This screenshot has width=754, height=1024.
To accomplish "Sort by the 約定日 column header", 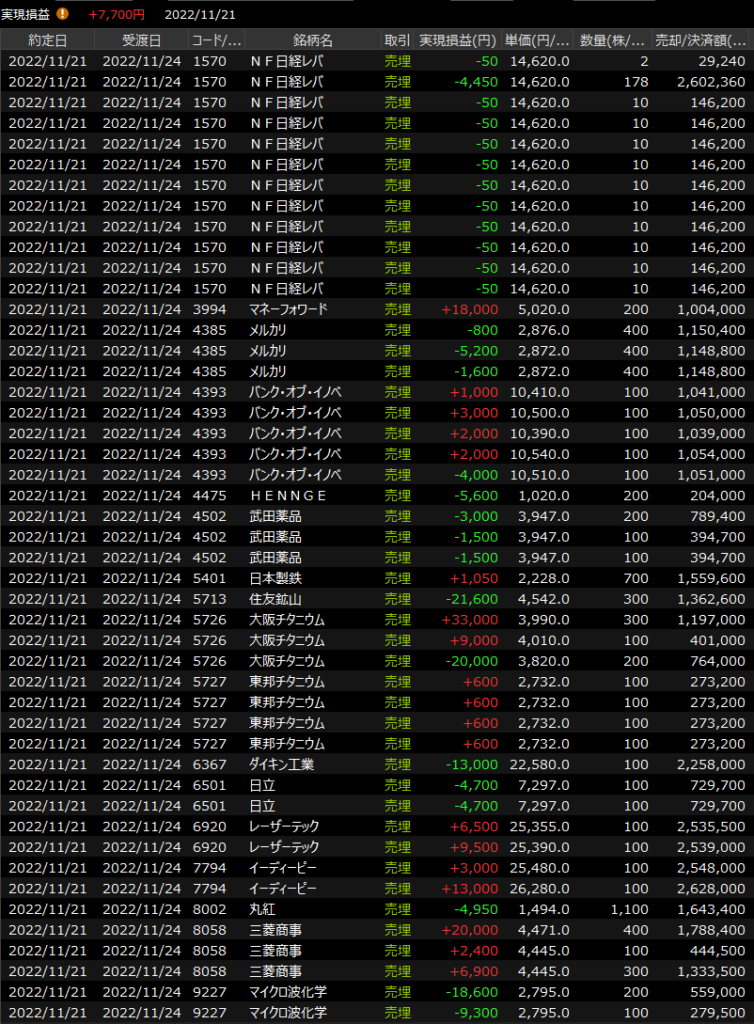I will [x=48, y=40].
